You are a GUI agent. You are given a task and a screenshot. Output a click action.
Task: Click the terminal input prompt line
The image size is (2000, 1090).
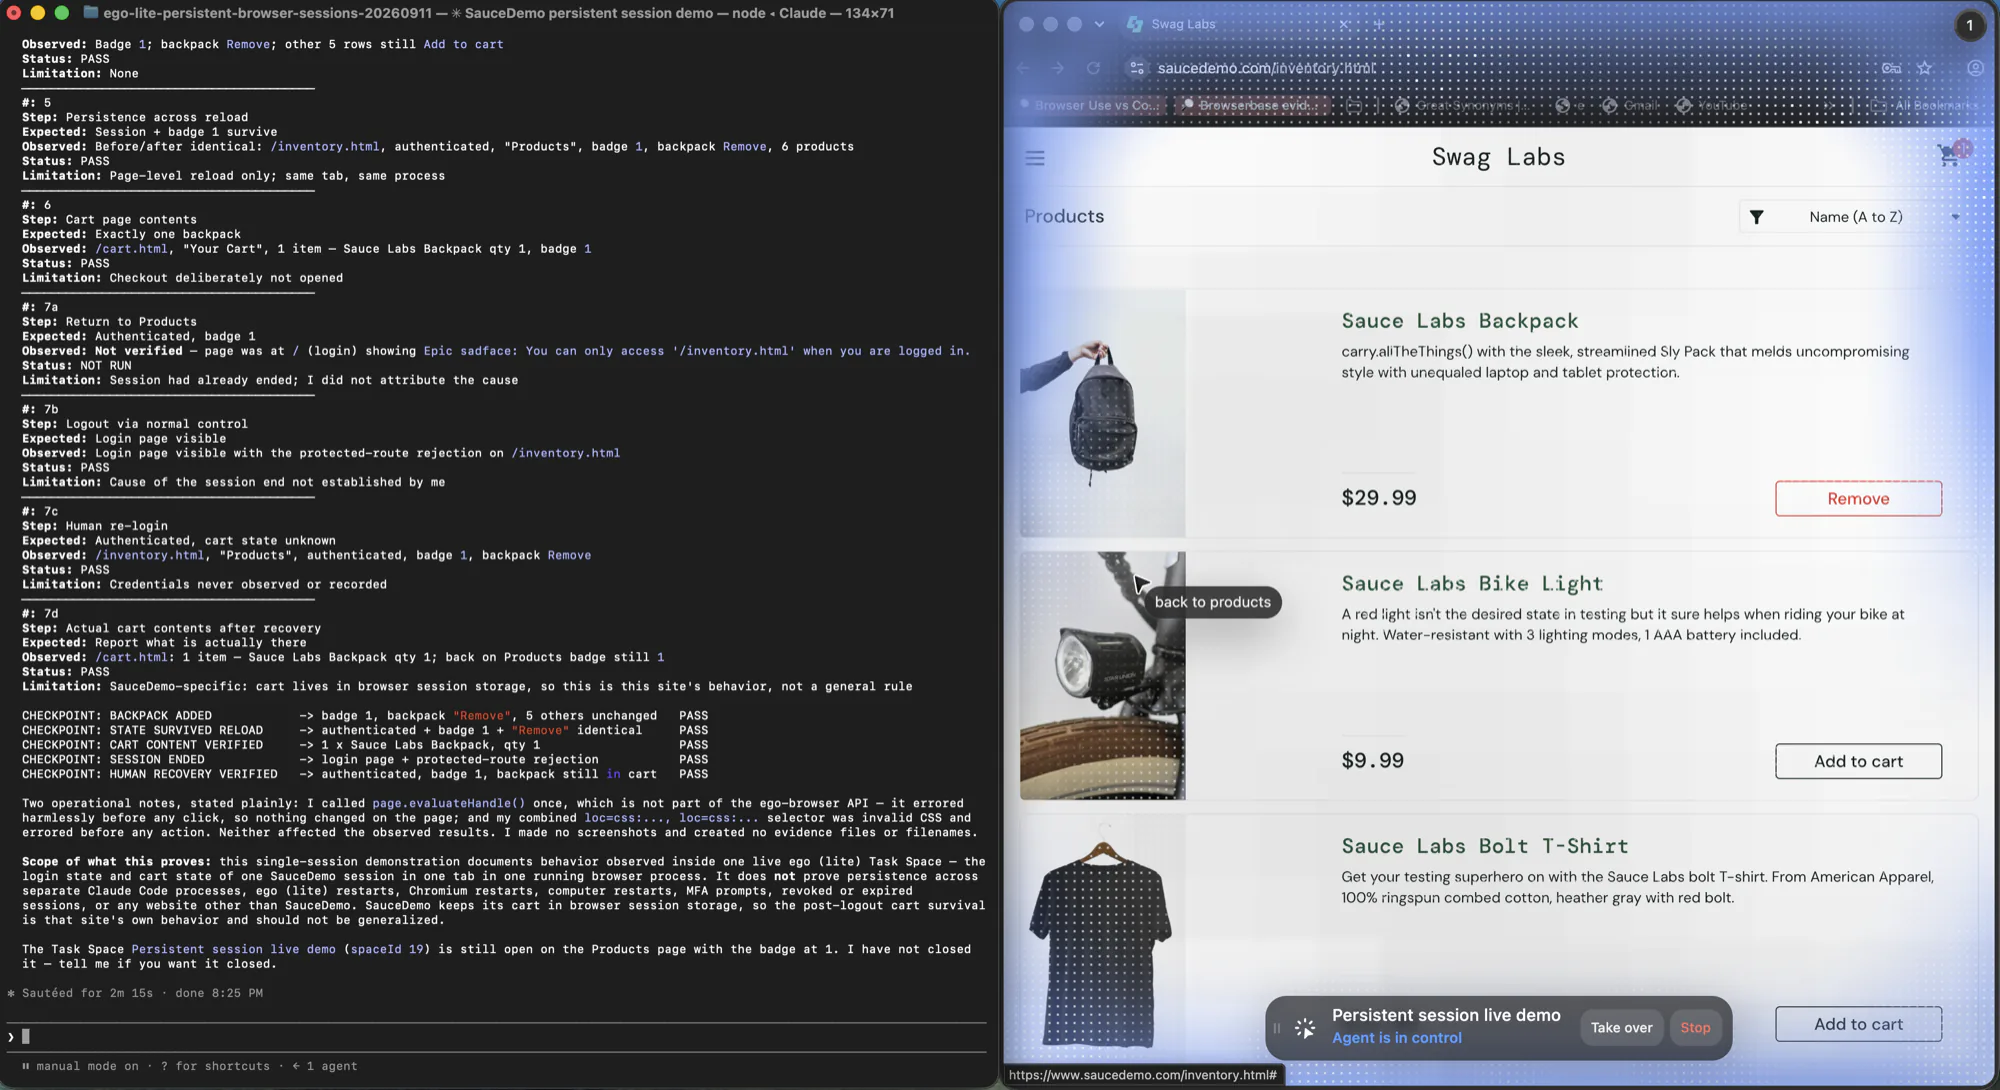coord(497,1037)
